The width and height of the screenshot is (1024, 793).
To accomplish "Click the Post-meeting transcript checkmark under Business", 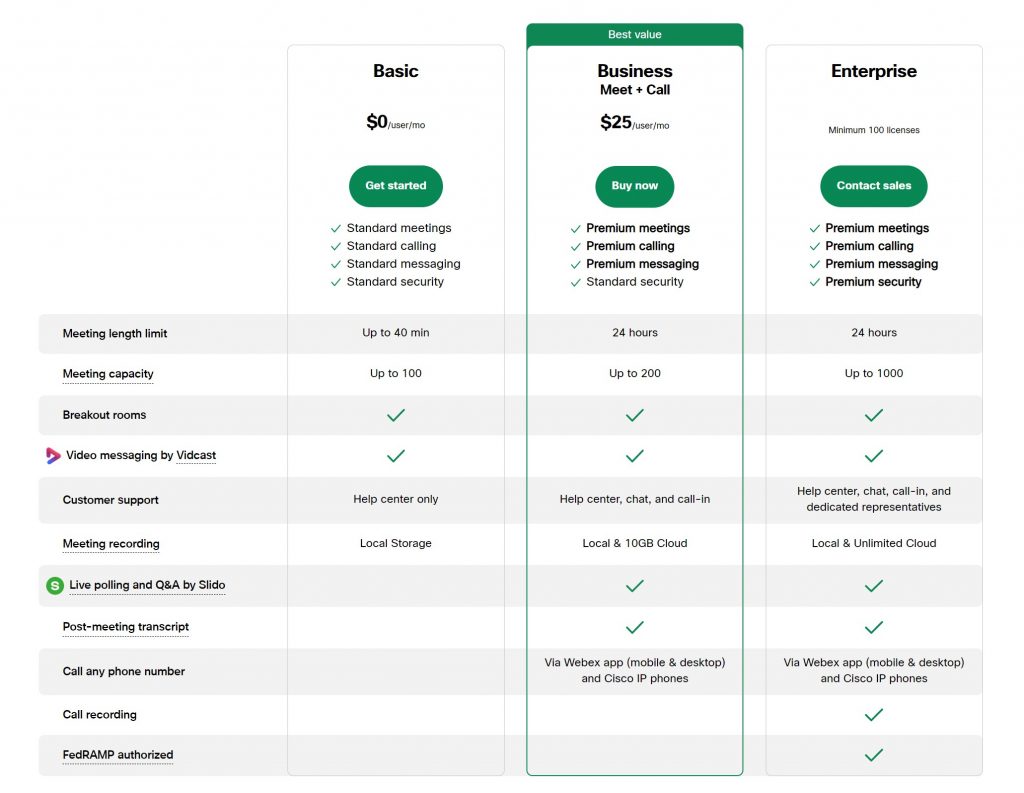I will pyautogui.click(x=634, y=628).
